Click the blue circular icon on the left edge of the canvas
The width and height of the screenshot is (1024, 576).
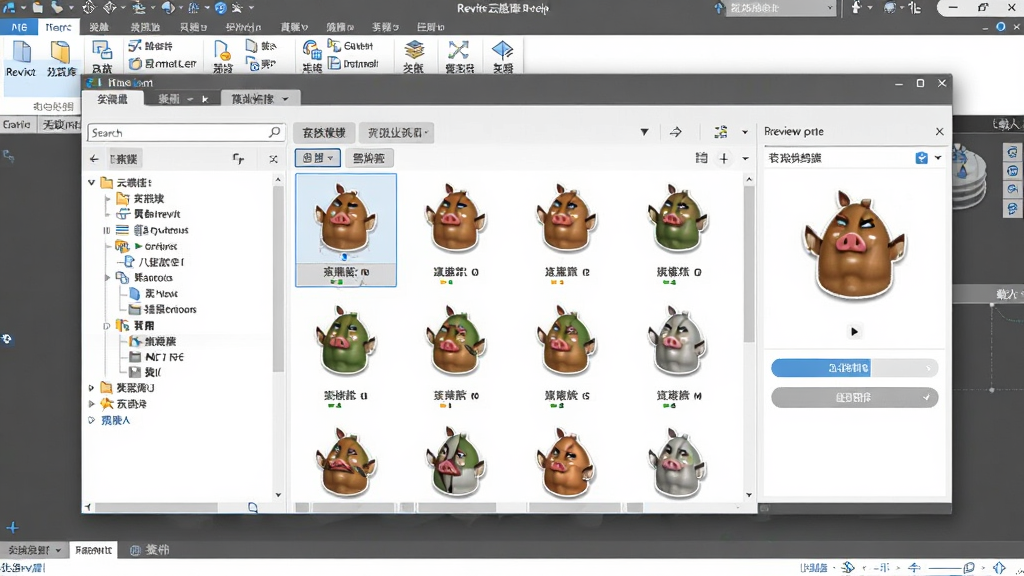(7, 338)
